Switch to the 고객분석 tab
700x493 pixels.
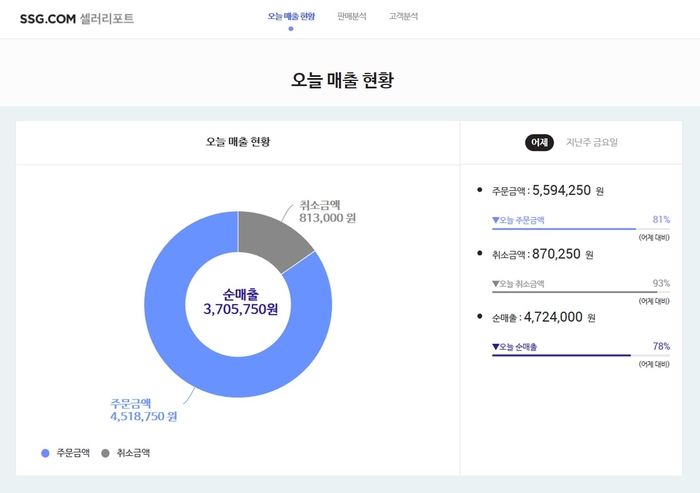pyautogui.click(x=403, y=17)
